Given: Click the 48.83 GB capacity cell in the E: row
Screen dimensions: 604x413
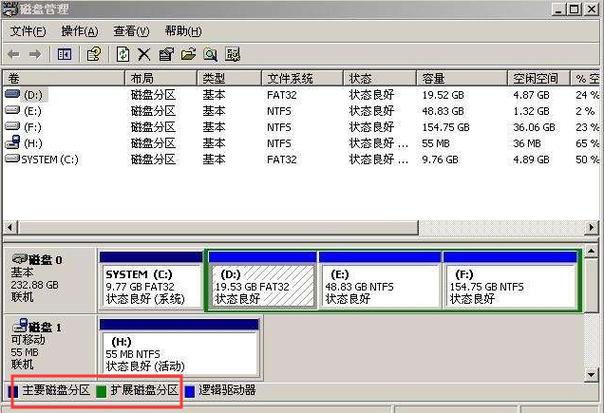Looking at the screenshot, I should point(443,111).
